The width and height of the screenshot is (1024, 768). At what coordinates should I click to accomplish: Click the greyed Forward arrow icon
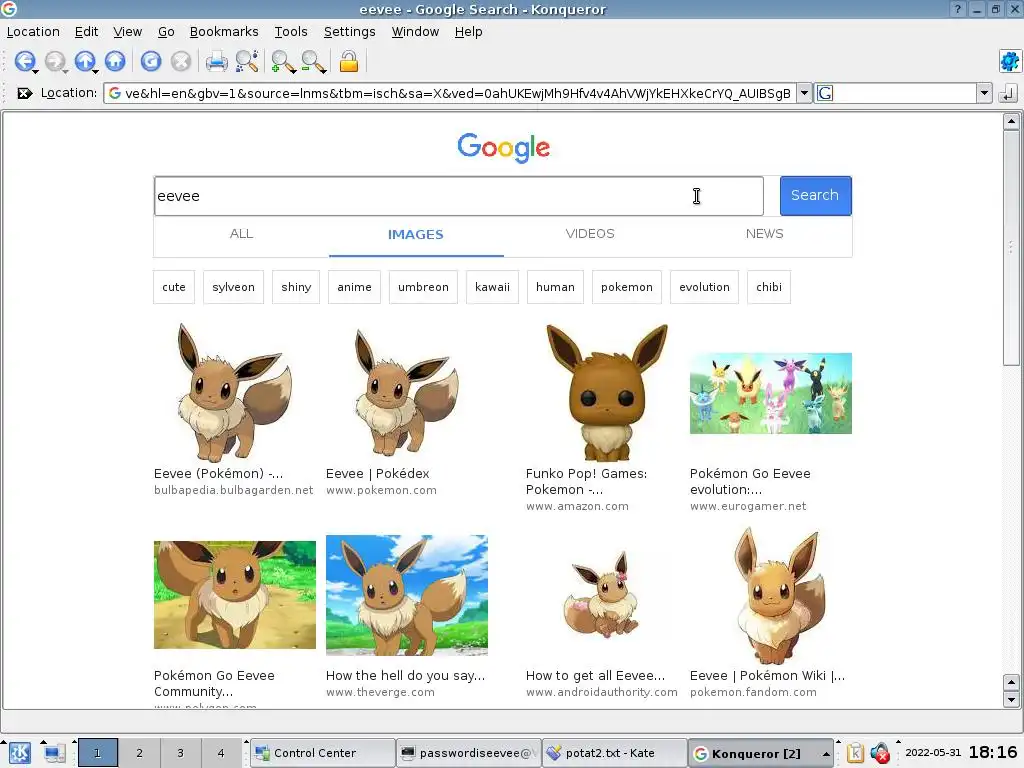(x=55, y=61)
